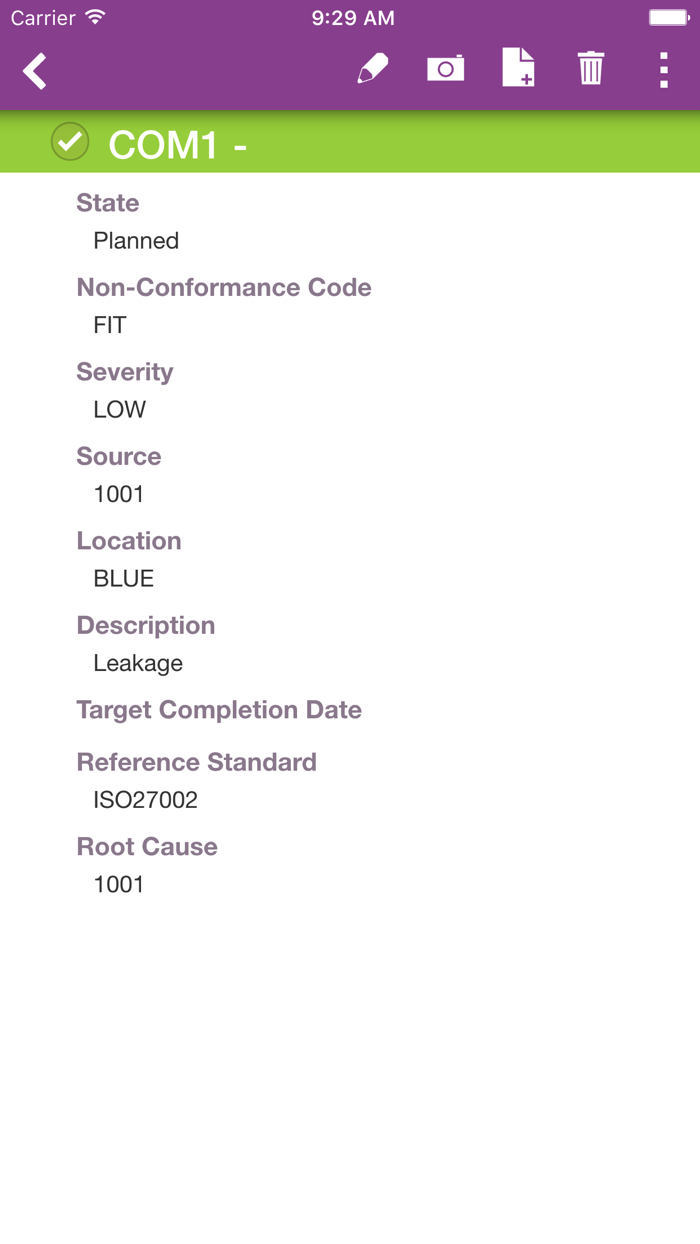Viewport: 700px width, 1244px height.
Task: Tap the COM1 title header
Action: (x=178, y=145)
